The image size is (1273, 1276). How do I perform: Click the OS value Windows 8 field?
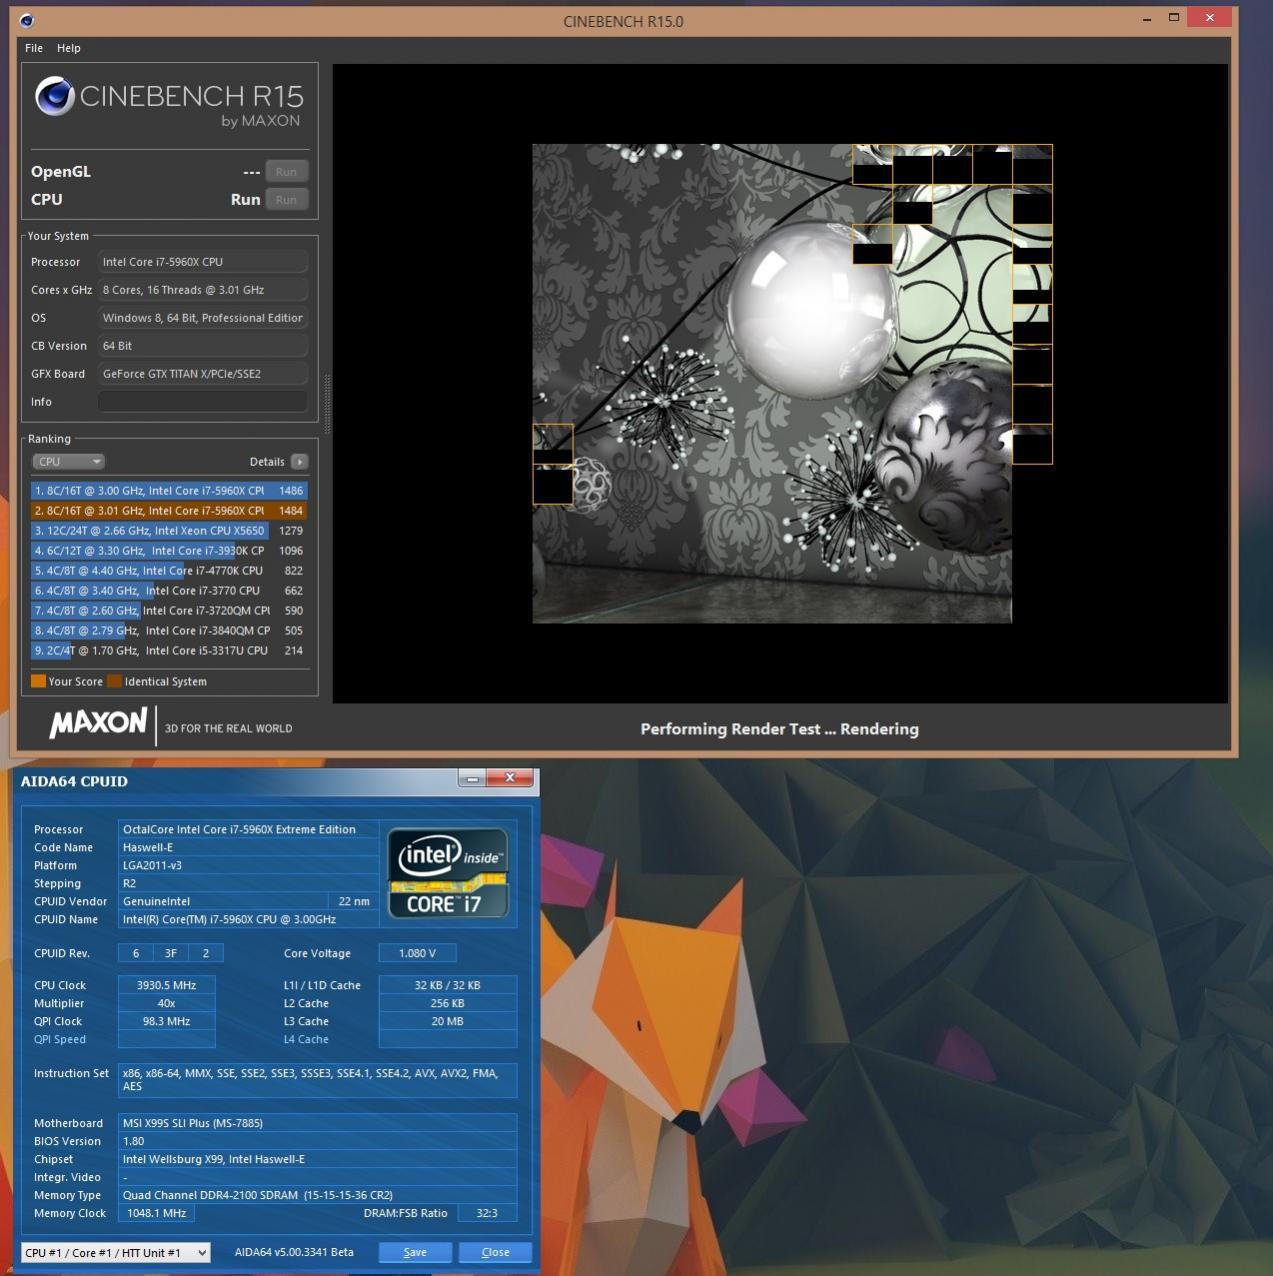203,318
